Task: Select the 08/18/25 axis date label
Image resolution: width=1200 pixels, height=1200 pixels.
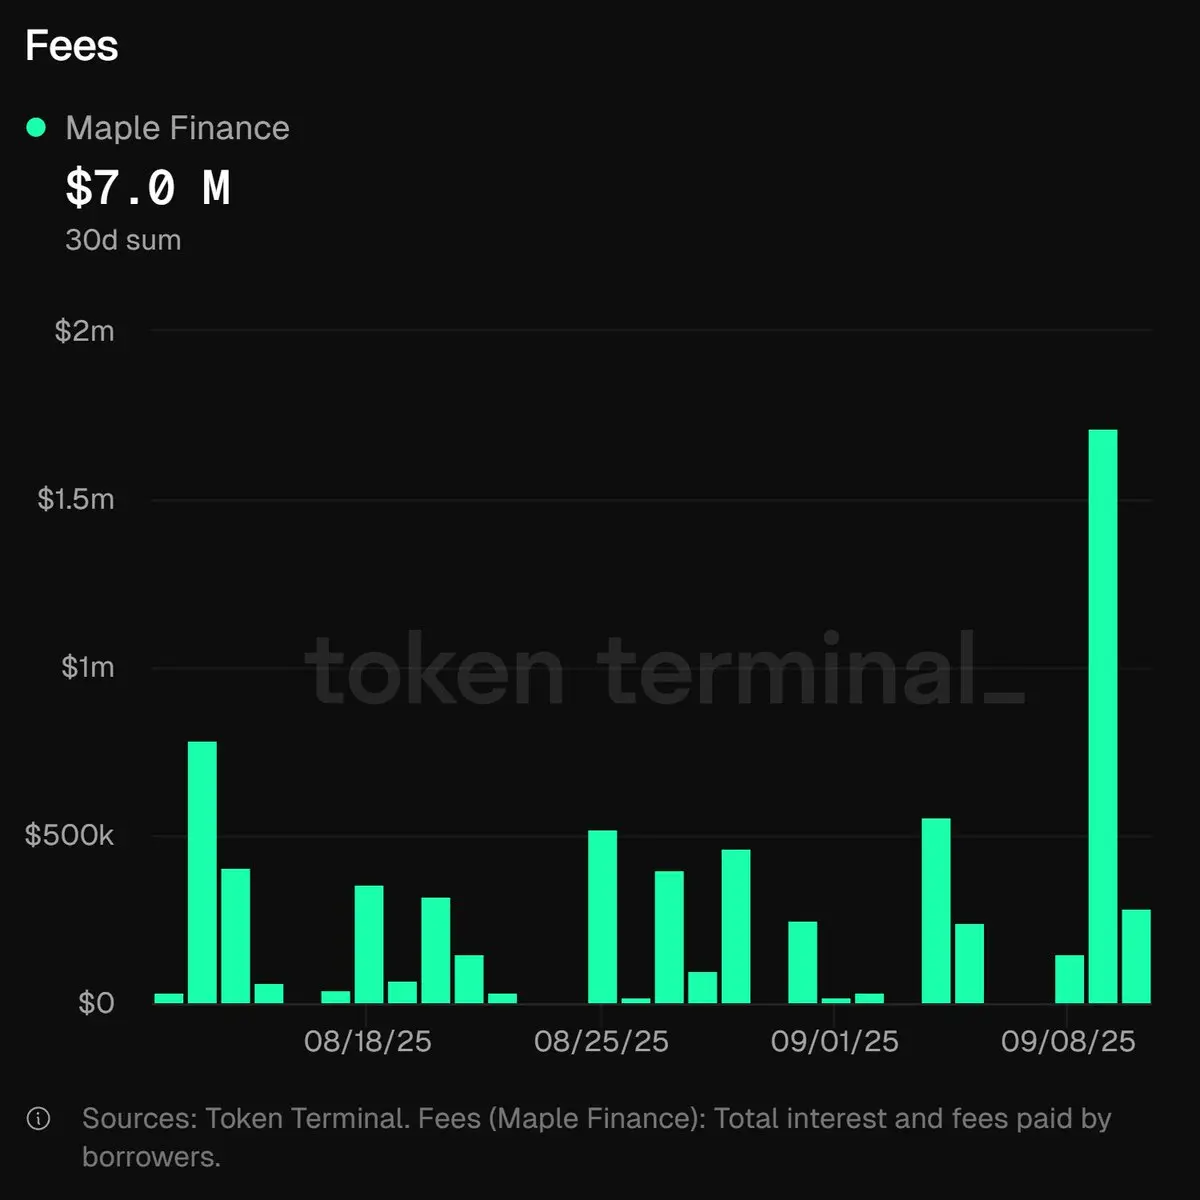Action: [x=368, y=1042]
